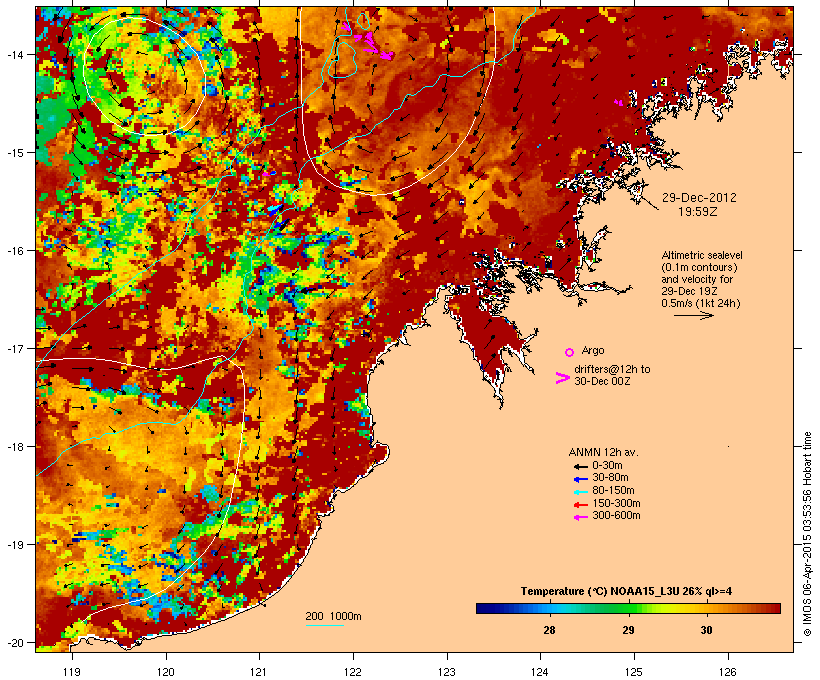Click the '150-300m' depth label
This screenshot has height=680, width=820.
[616, 503]
